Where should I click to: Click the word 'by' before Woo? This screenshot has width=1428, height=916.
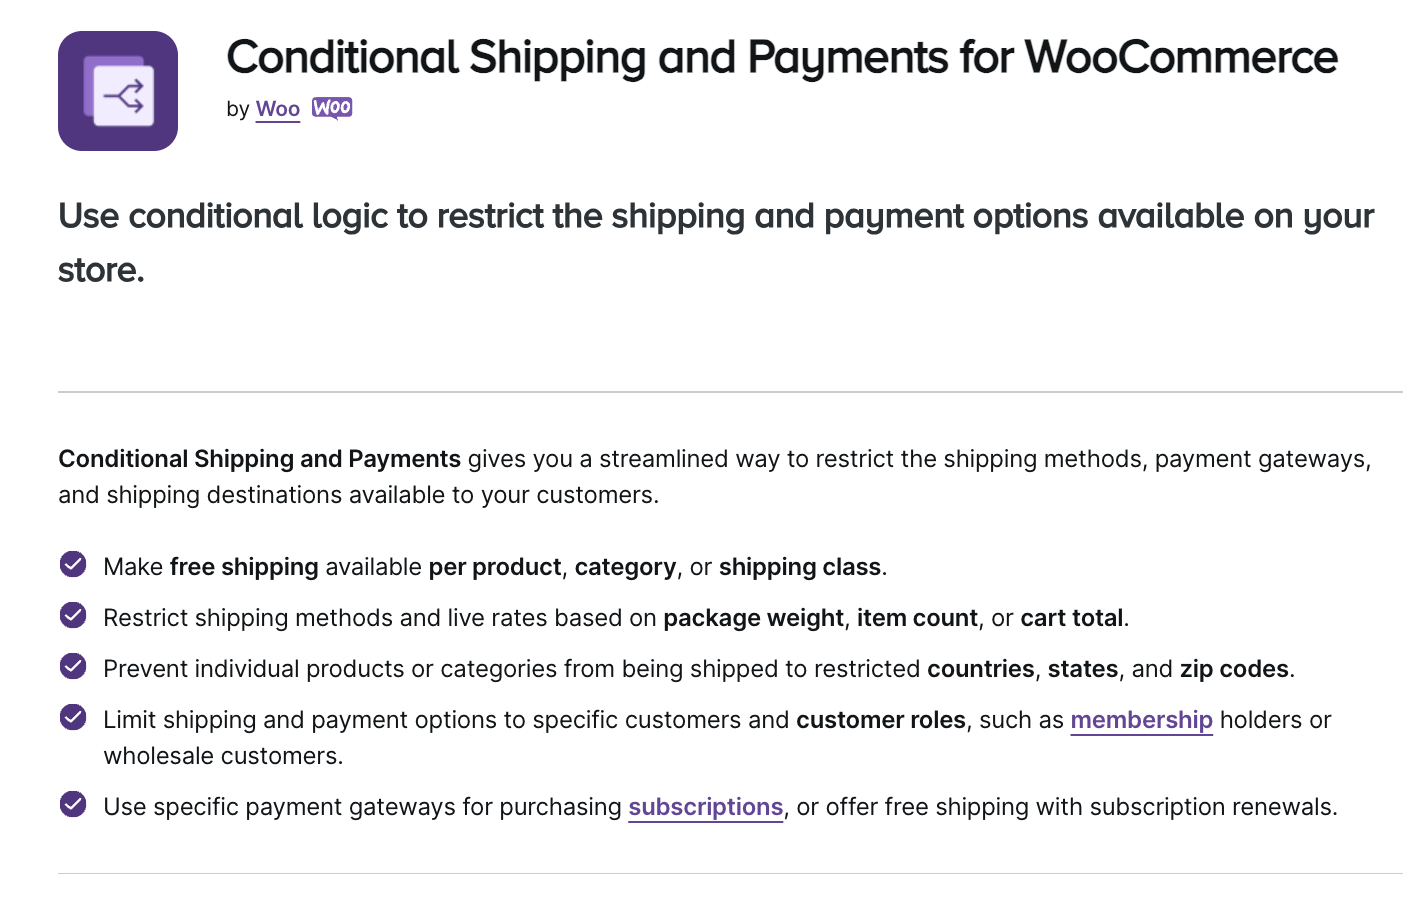(237, 109)
